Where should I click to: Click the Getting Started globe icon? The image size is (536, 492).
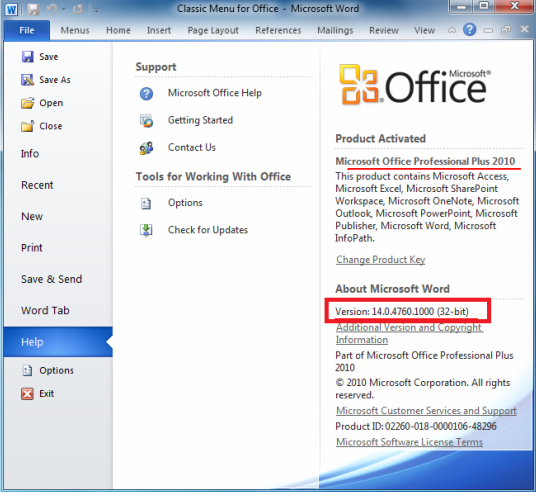(146, 121)
